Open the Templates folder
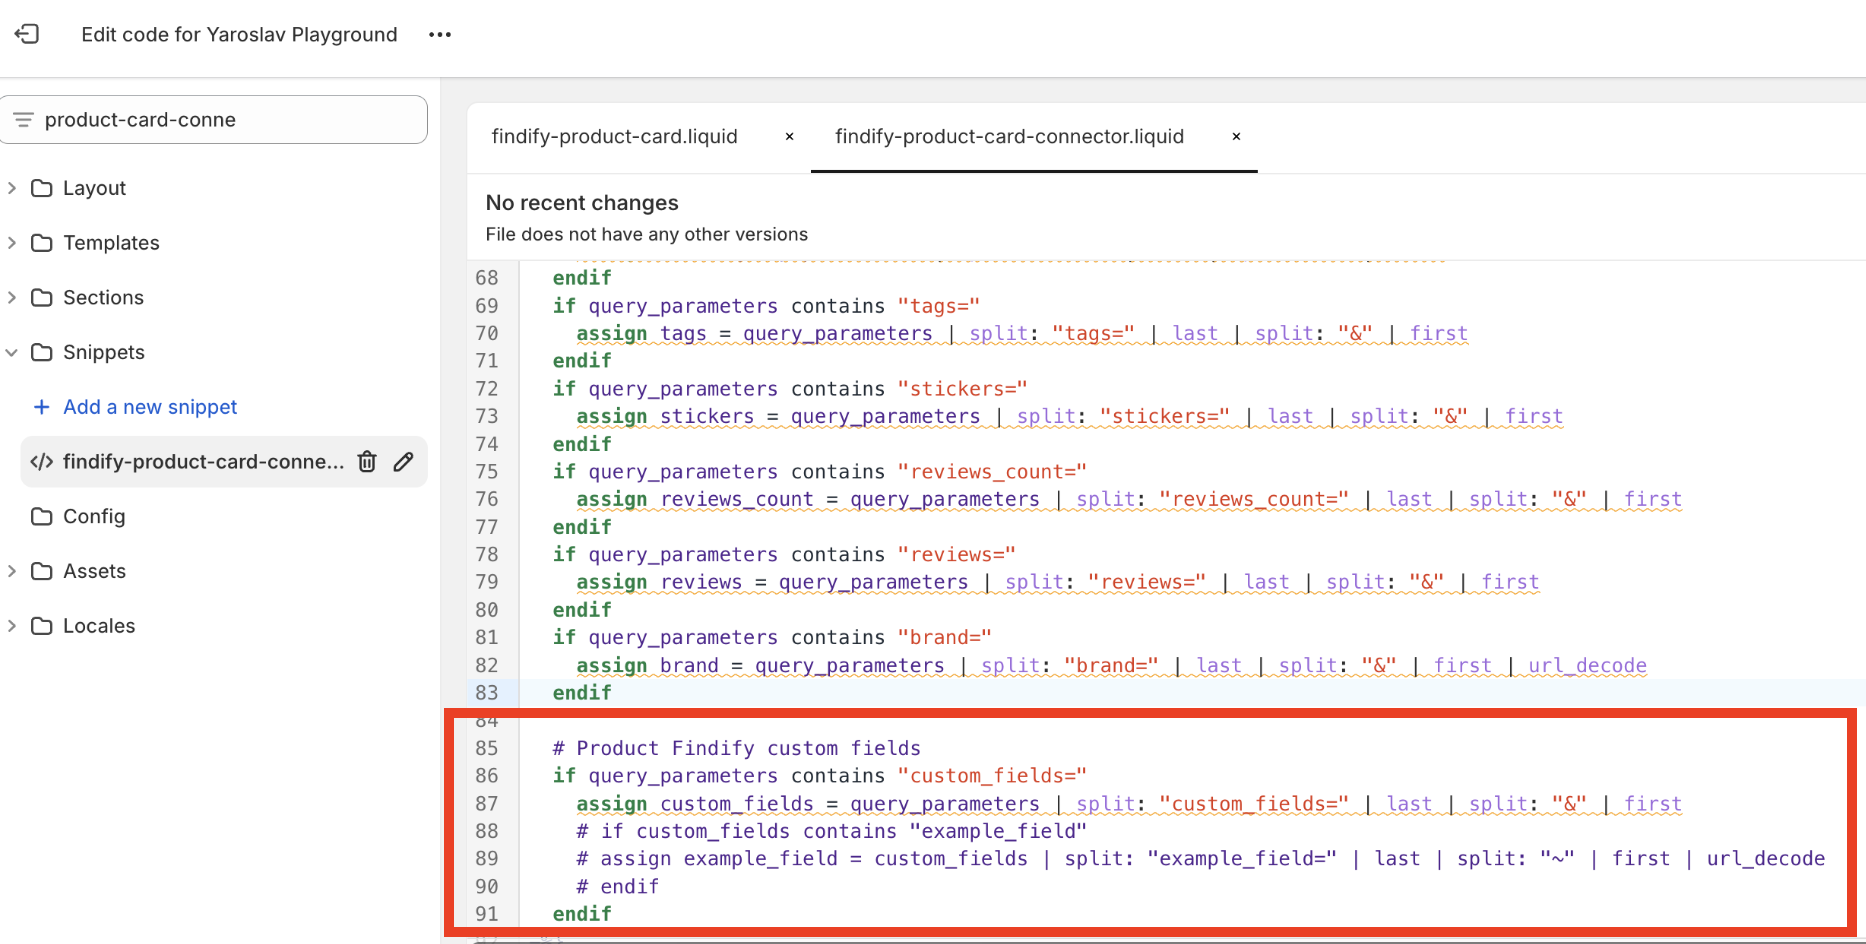 (111, 243)
